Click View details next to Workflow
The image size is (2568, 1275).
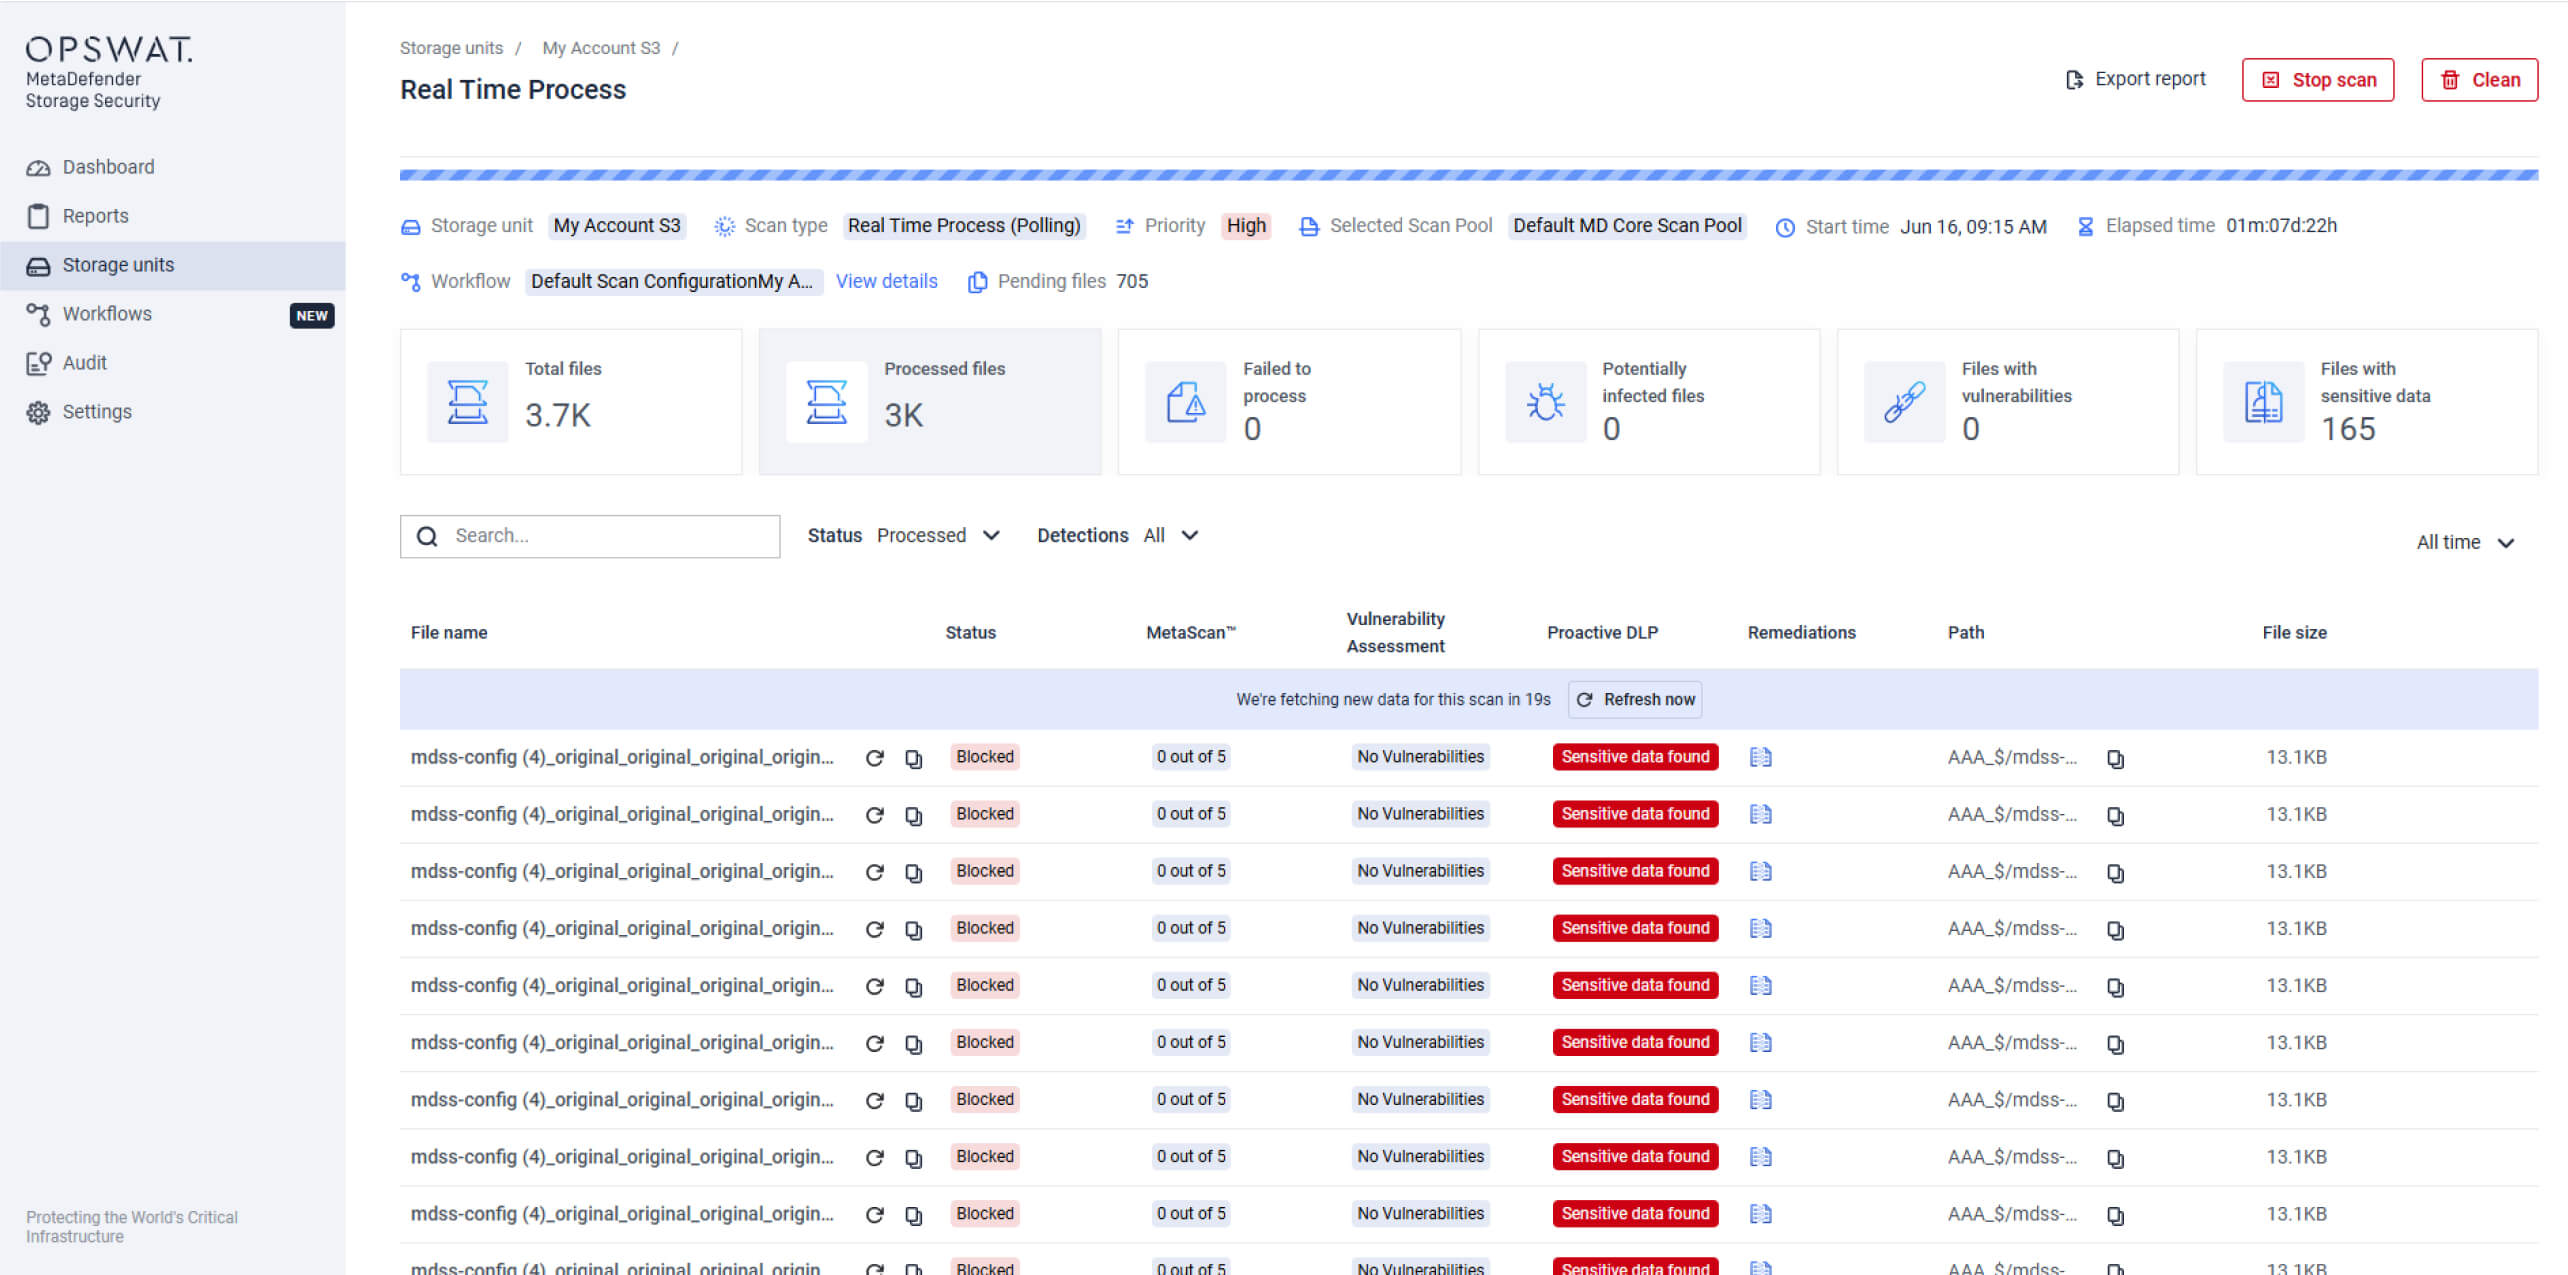886,281
